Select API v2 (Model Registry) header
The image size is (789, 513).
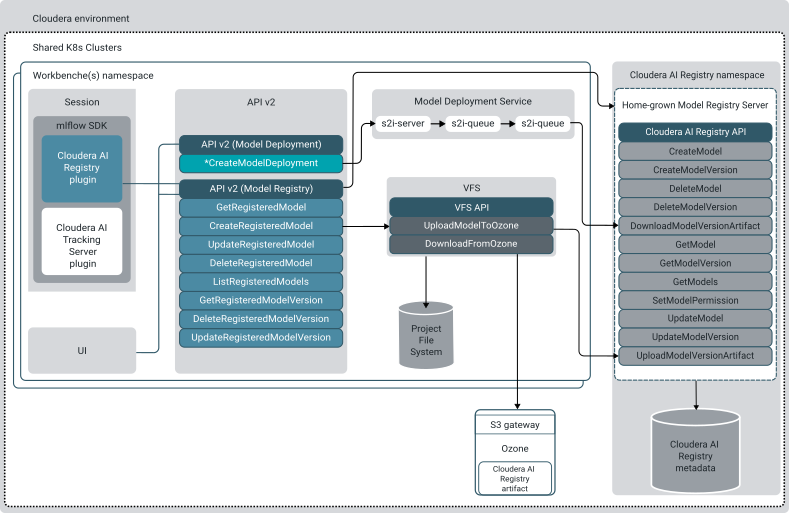(x=260, y=188)
